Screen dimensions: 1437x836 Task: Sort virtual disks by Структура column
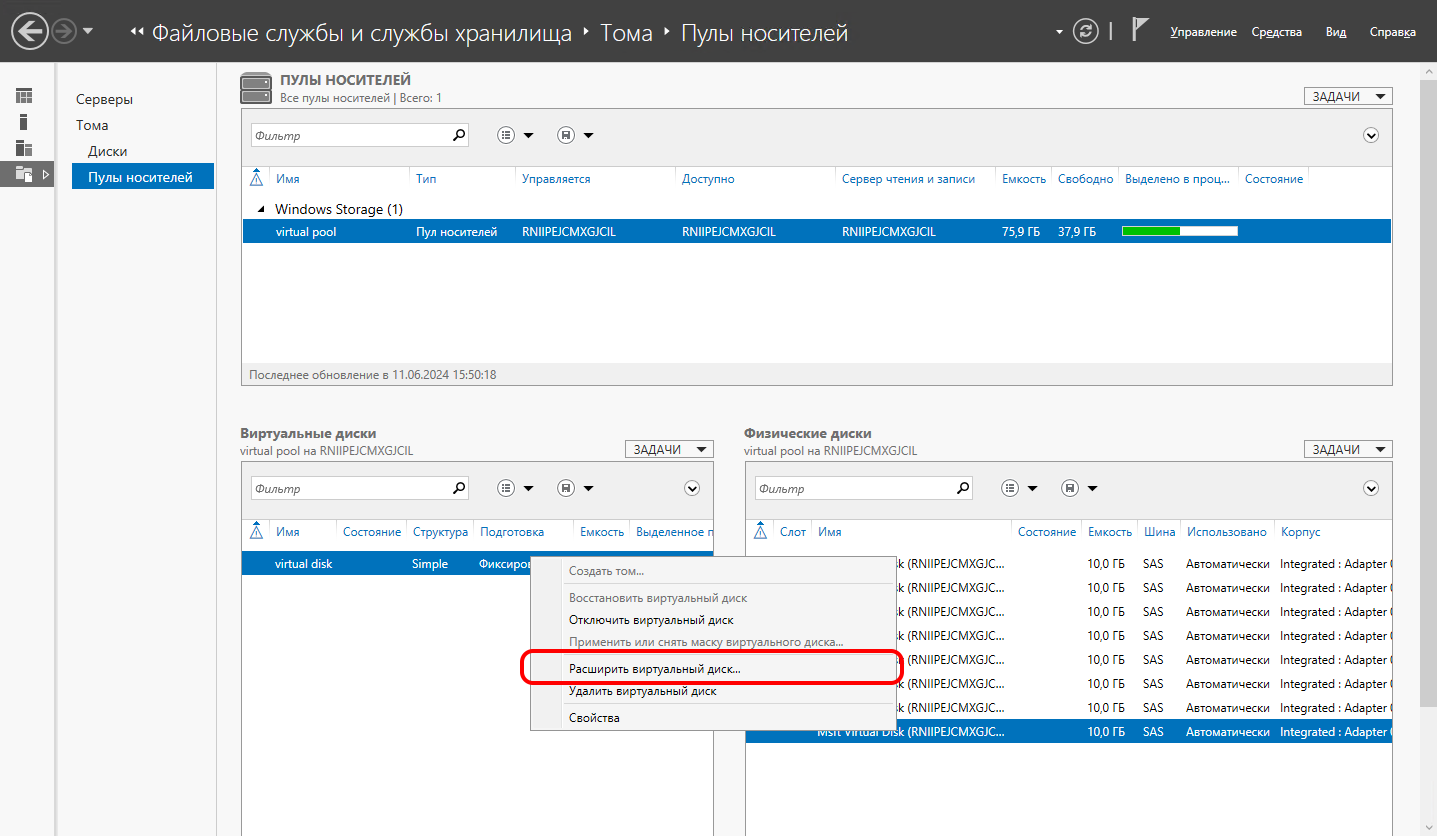coord(440,532)
